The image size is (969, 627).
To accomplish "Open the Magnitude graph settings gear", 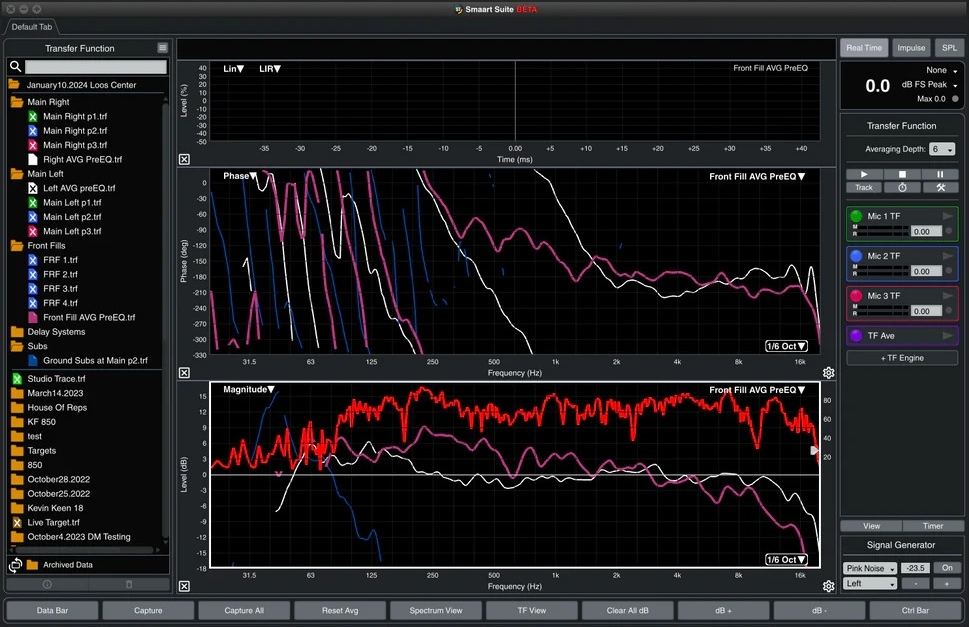I will [829, 586].
